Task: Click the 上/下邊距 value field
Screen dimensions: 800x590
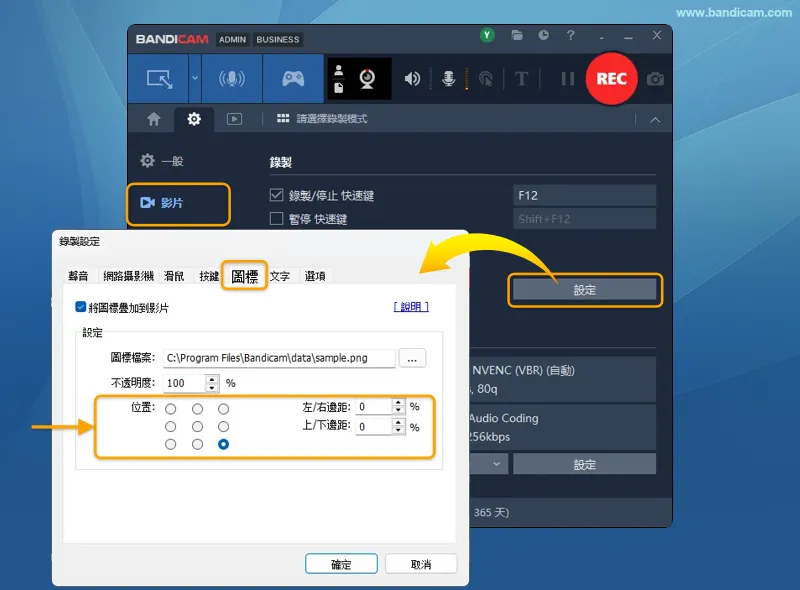Action: tap(374, 427)
